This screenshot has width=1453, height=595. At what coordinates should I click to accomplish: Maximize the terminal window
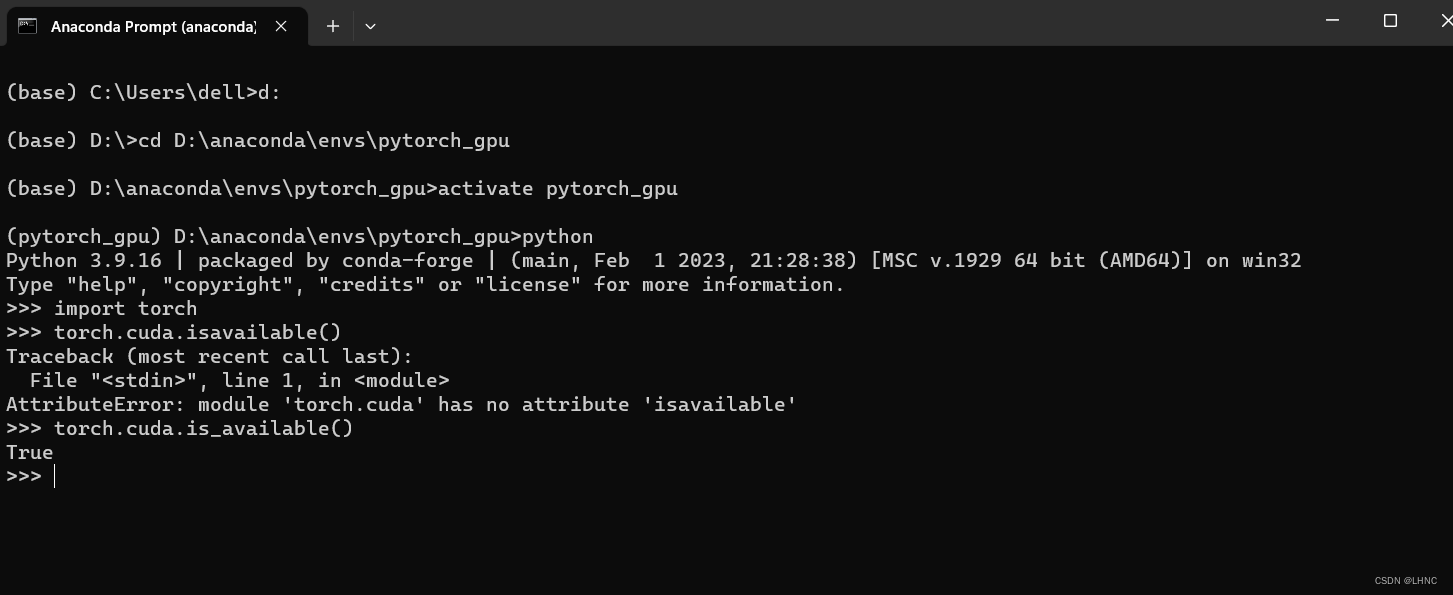[x=1389, y=21]
